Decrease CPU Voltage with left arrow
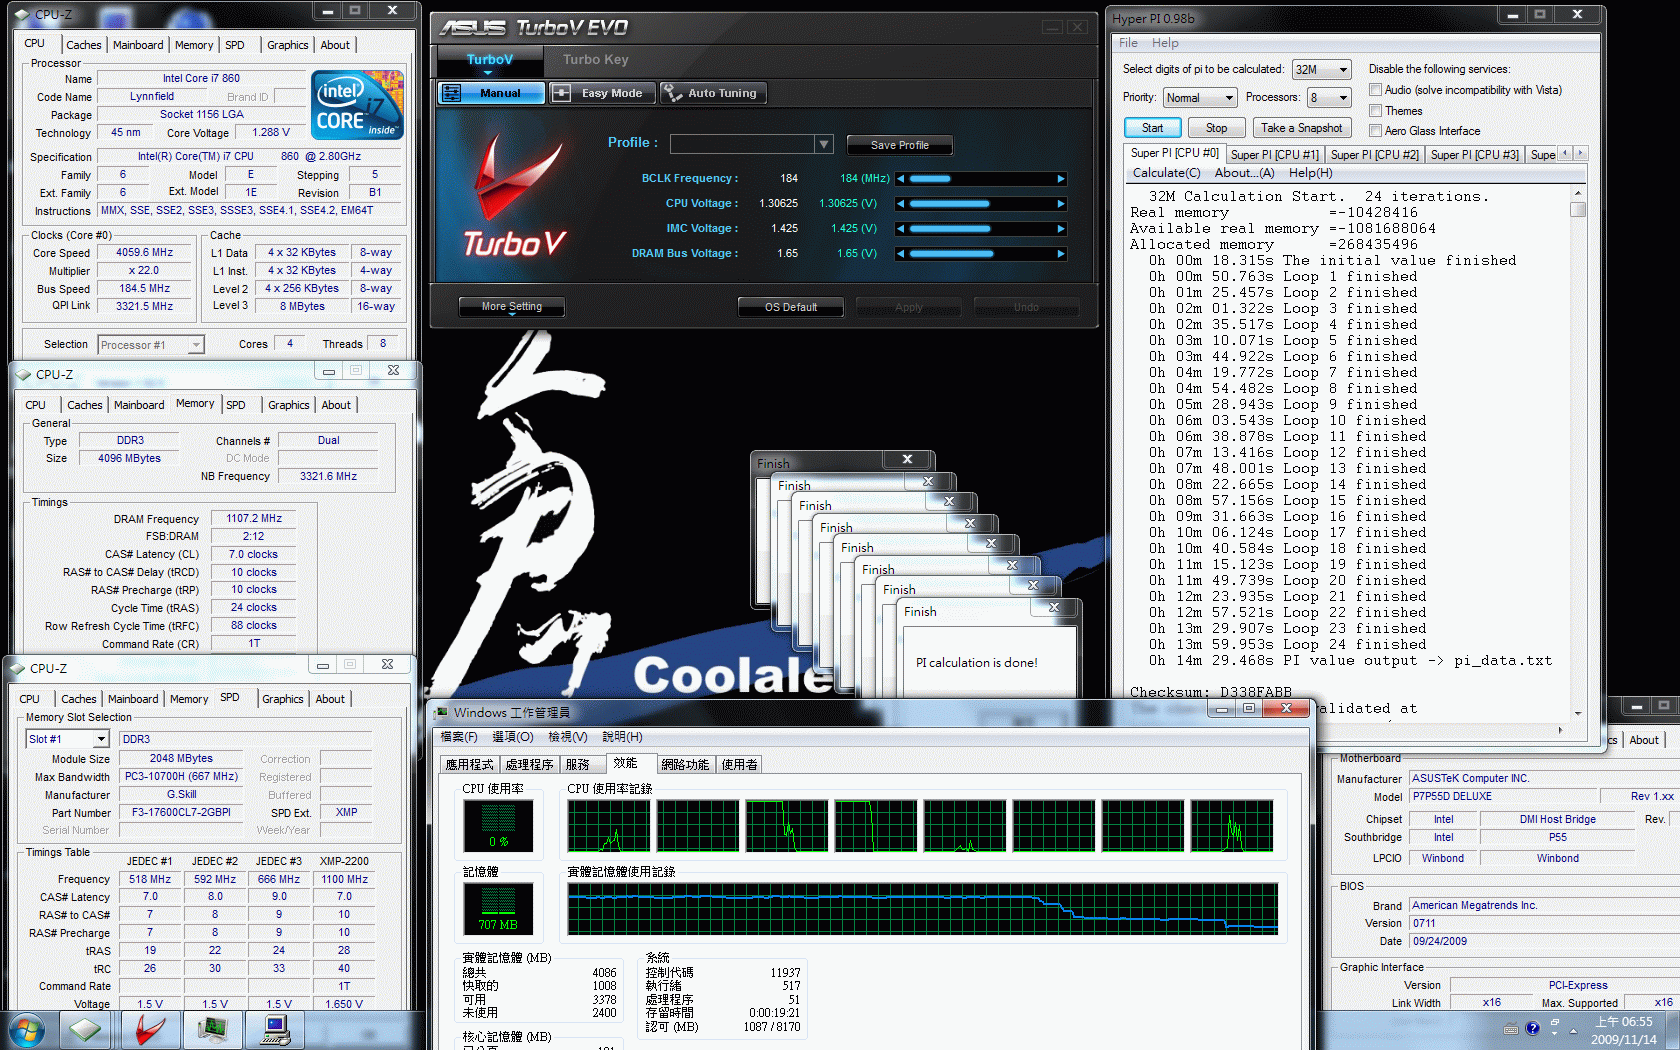1680x1050 pixels. pos(901,204)
